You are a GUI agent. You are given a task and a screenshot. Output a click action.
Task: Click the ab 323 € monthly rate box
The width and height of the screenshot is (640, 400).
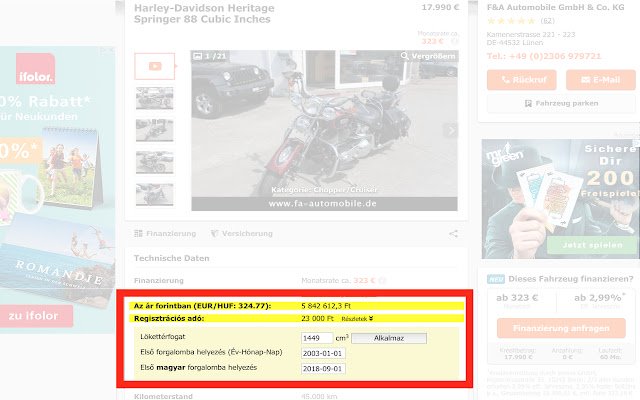pyautogui.click(x=517, y=301)
